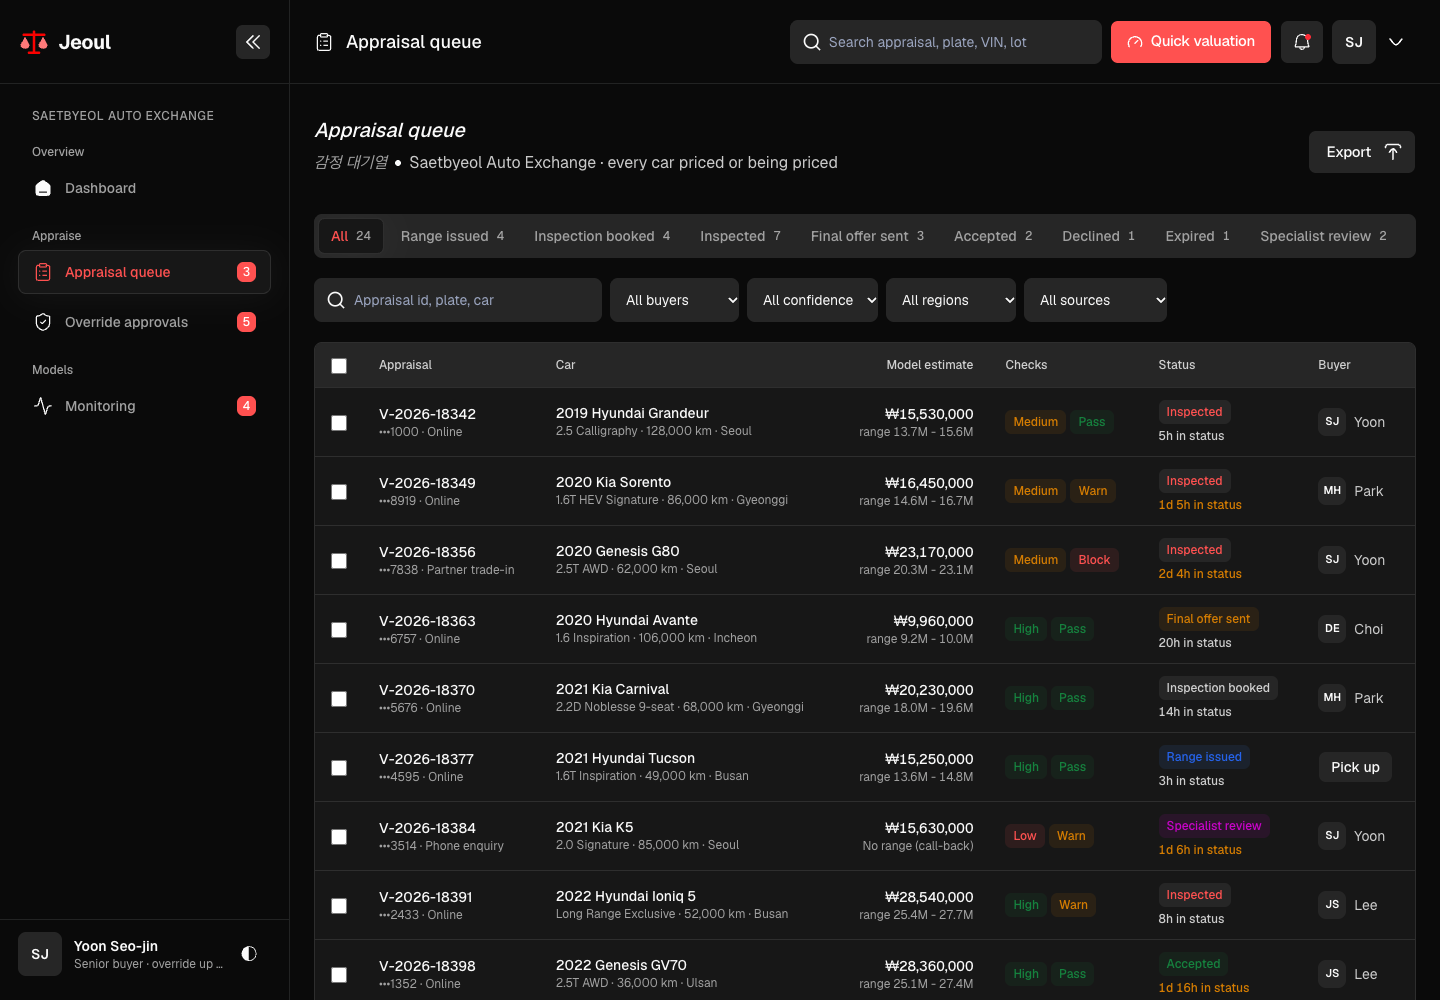Open the All buyers dropdown
The height and width of the screenshot is (1000, 1440).
[x=674, y=300]
